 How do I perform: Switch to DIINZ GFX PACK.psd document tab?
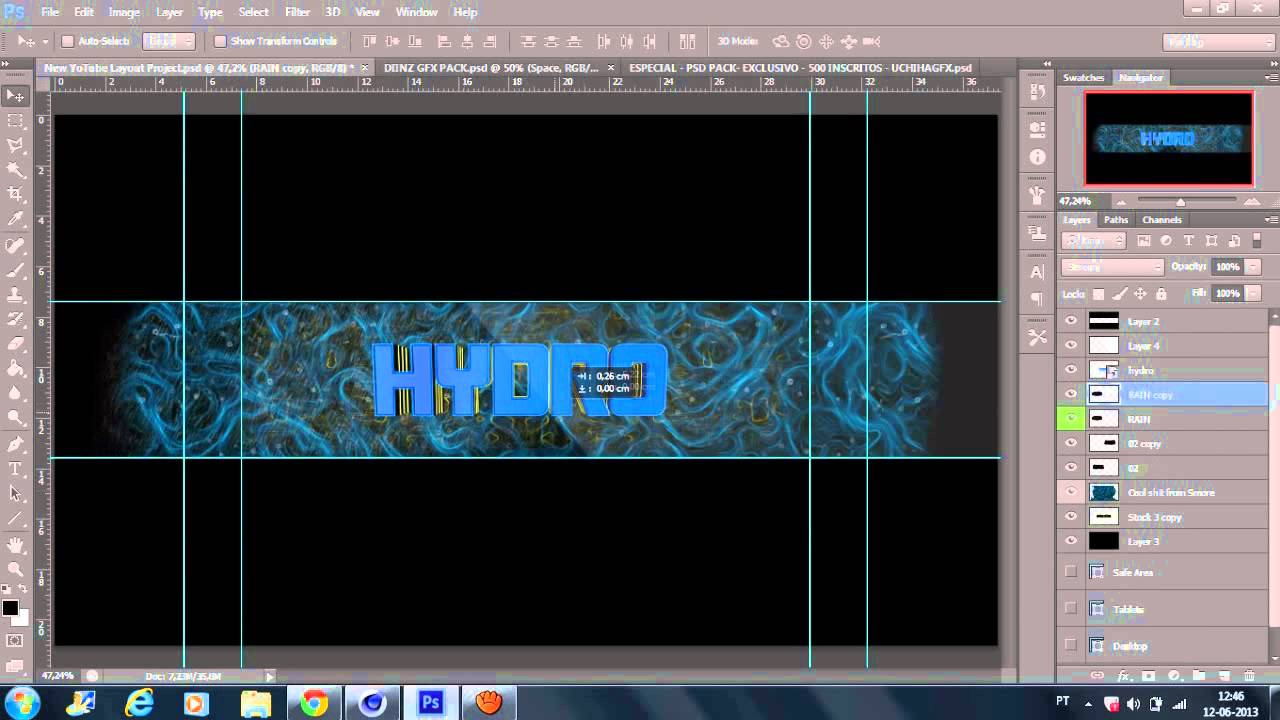(x=491, y=68)
